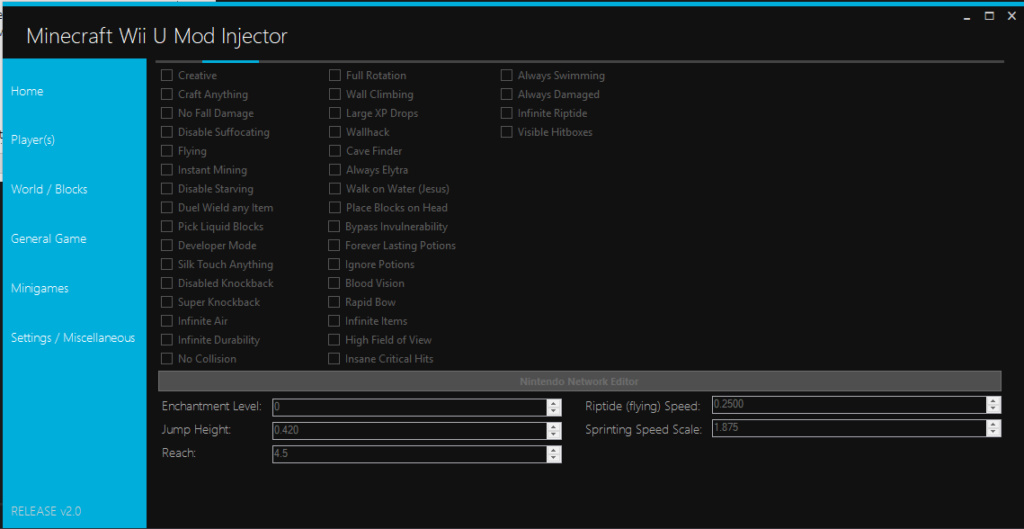
Task: Focus the Enchantment Level field
Action: pyautogui.click(x=409, y=408)
